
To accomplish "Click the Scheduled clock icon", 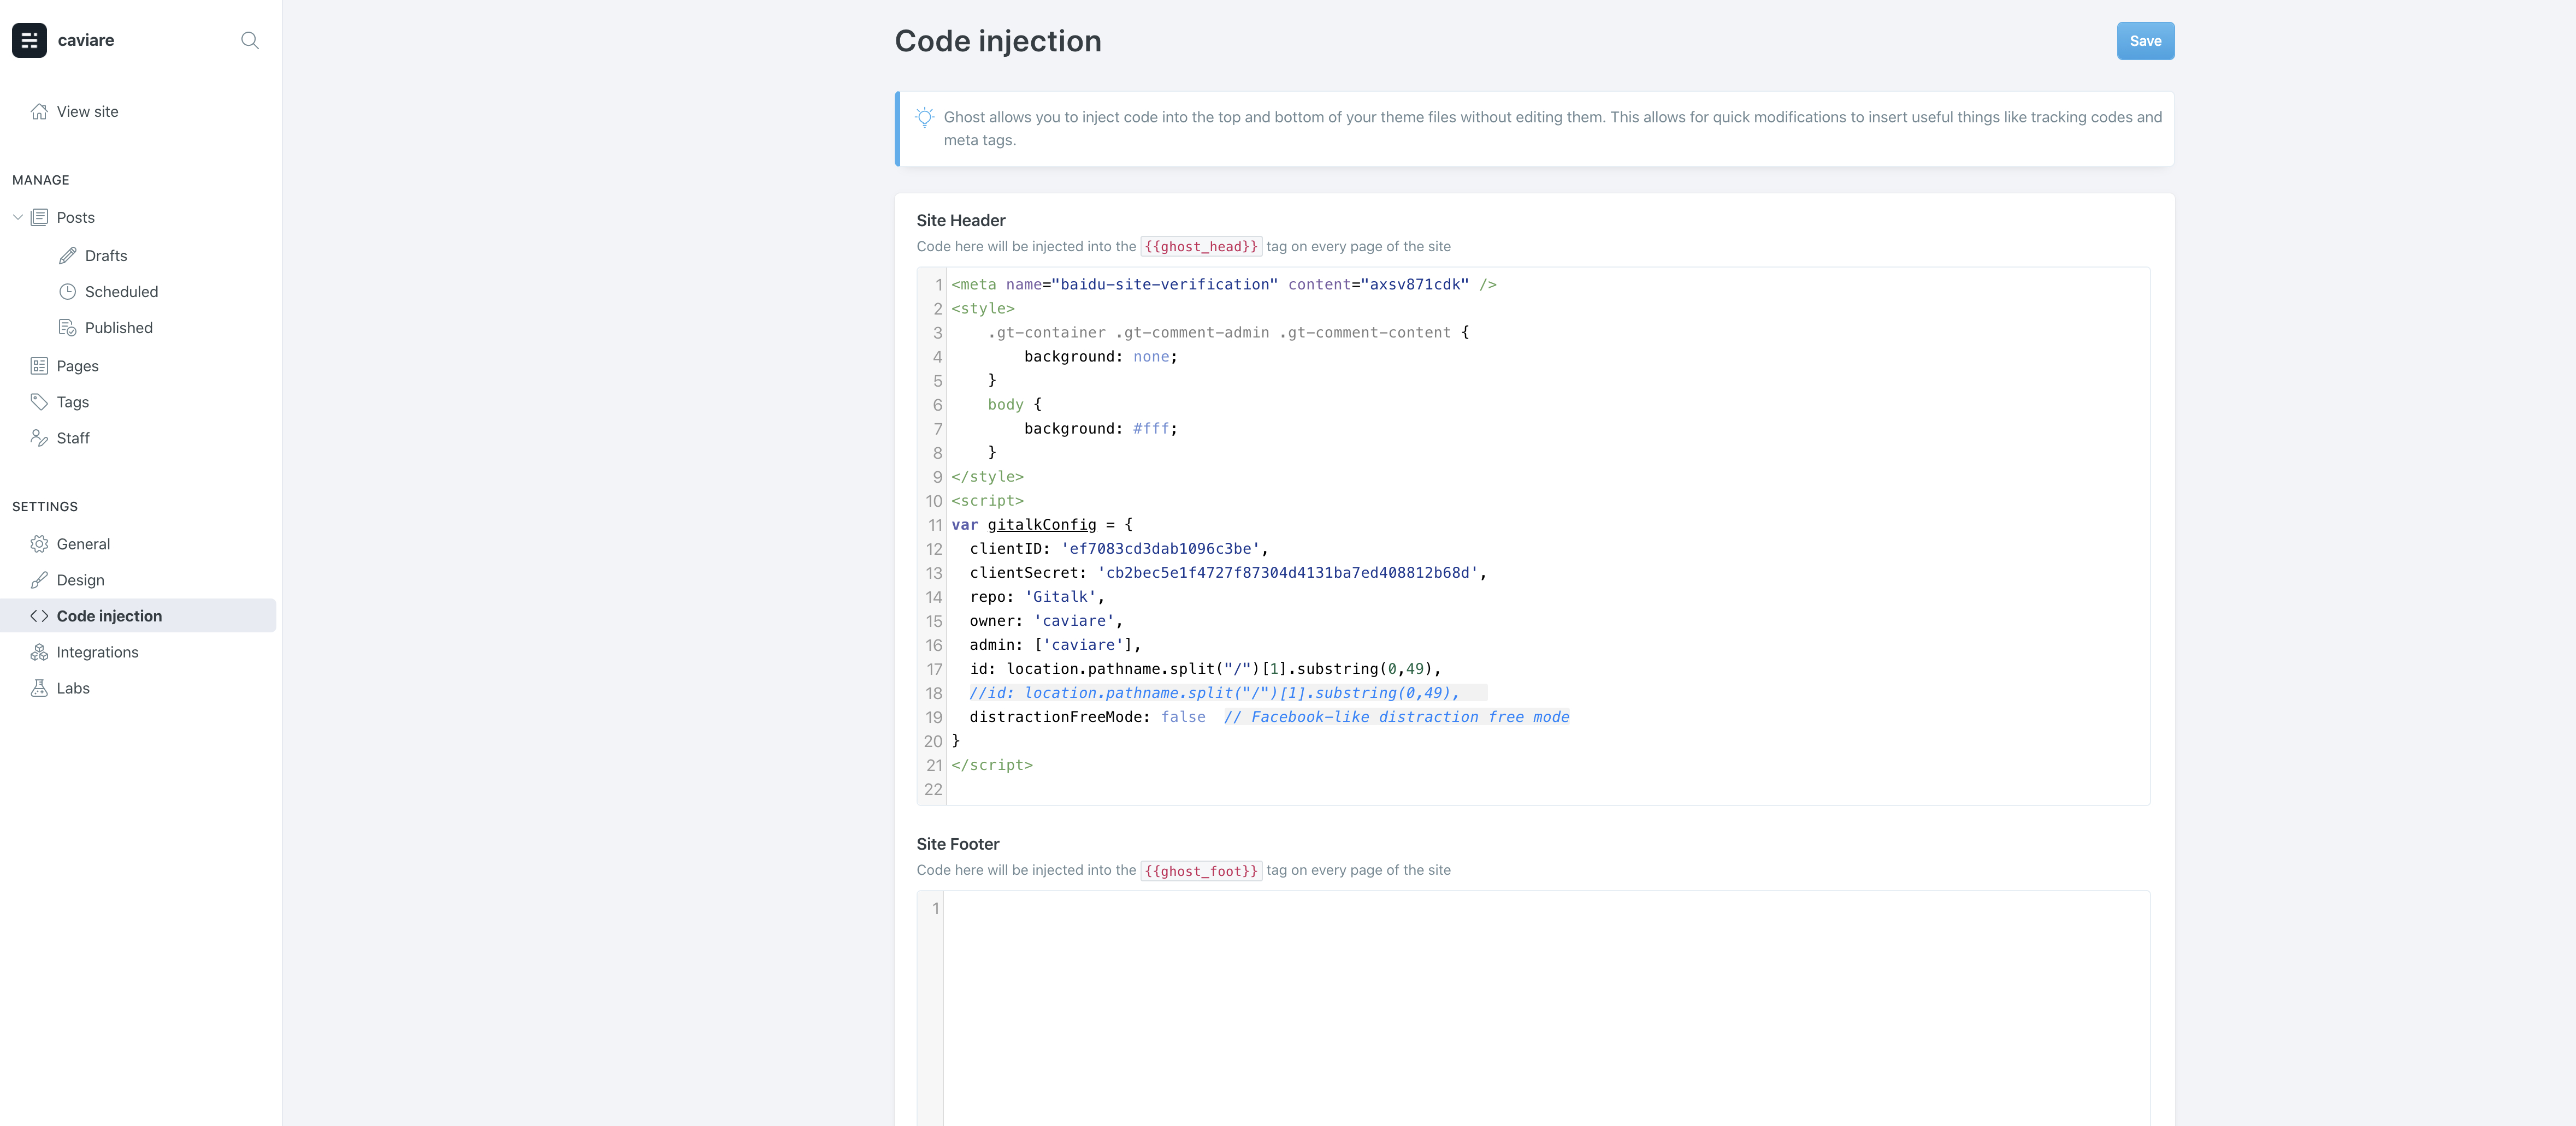I will (67, 291).
